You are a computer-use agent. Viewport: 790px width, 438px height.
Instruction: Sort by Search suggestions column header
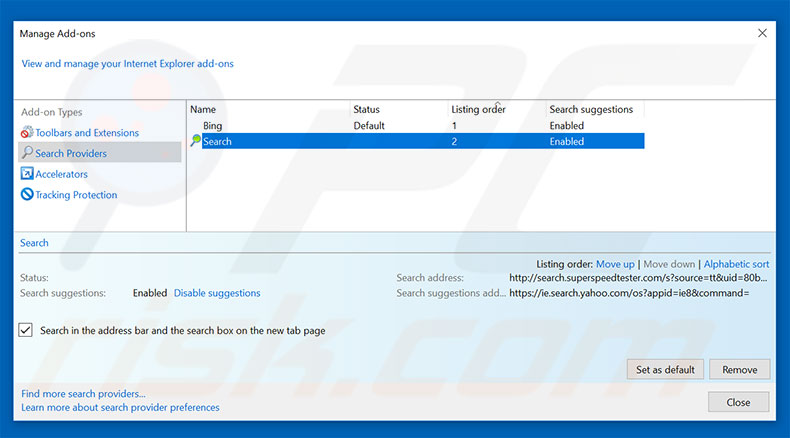point(591,109)
